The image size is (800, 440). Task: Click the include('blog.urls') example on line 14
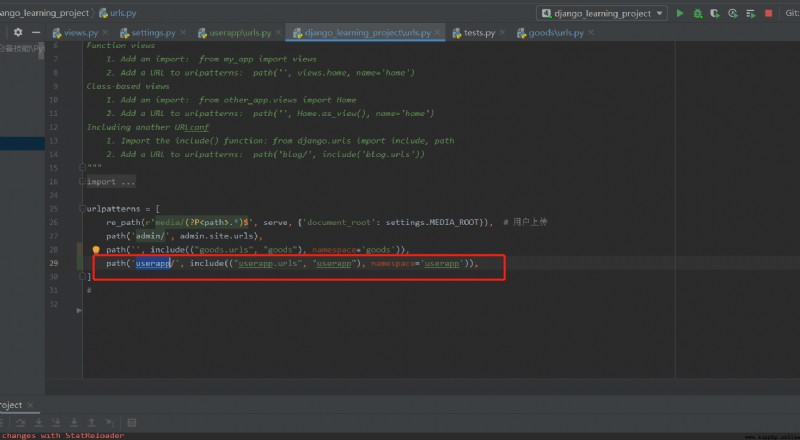(x=372, y=154)
